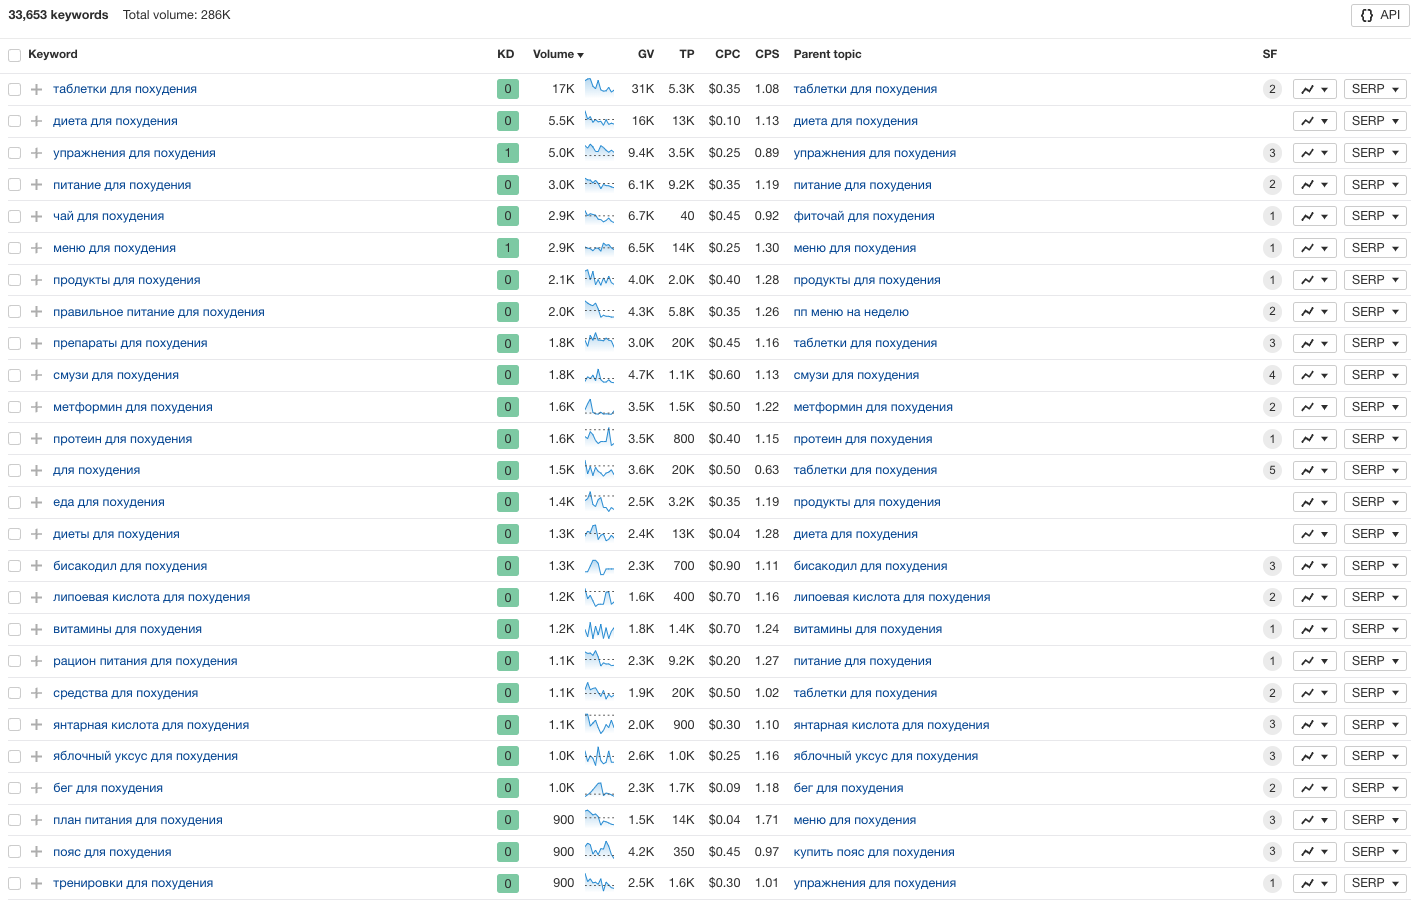Open the API button
The image size is (1411, 904).
1381,15
